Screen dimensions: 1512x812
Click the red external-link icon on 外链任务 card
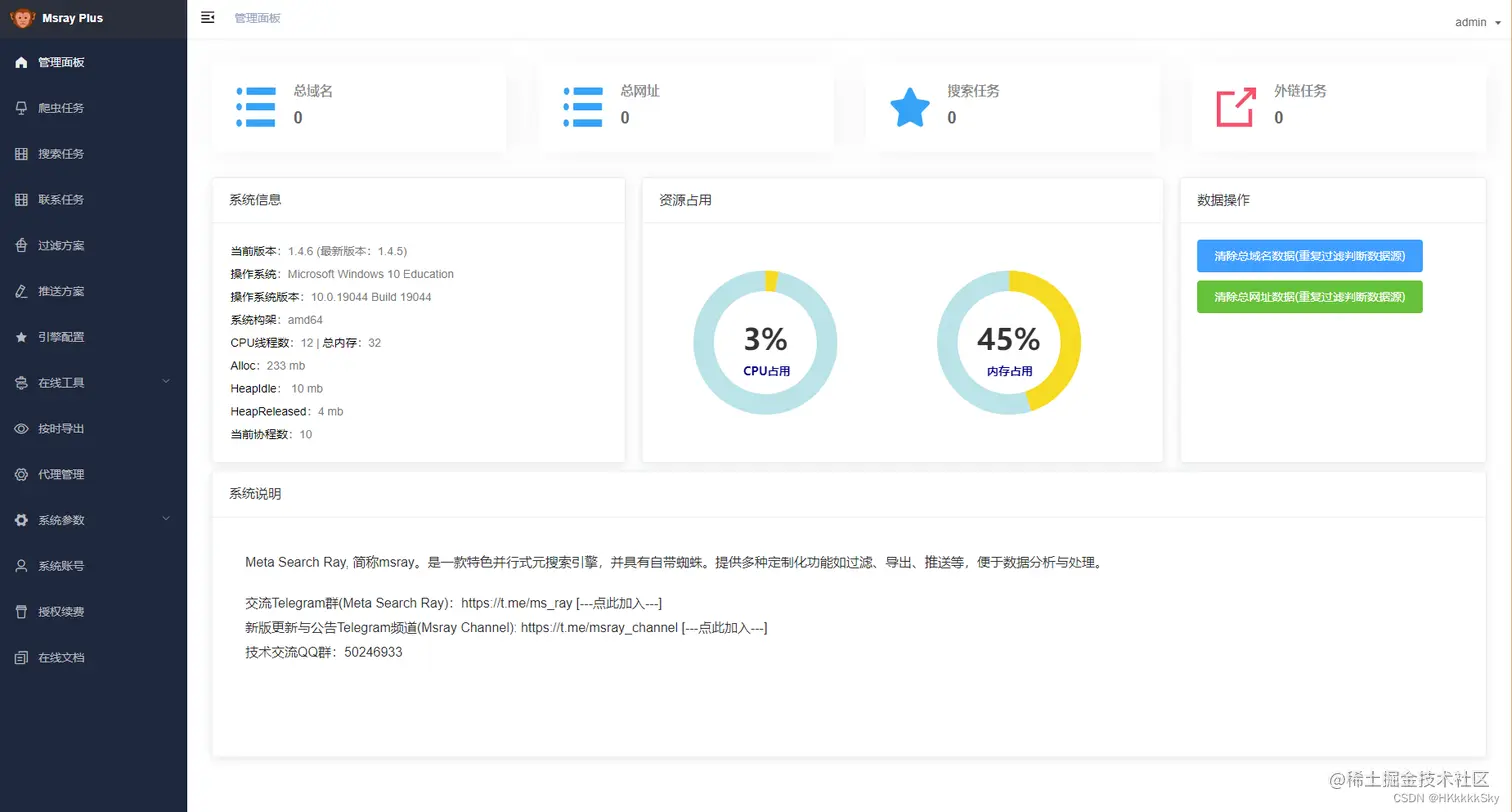coord(1237,106)
